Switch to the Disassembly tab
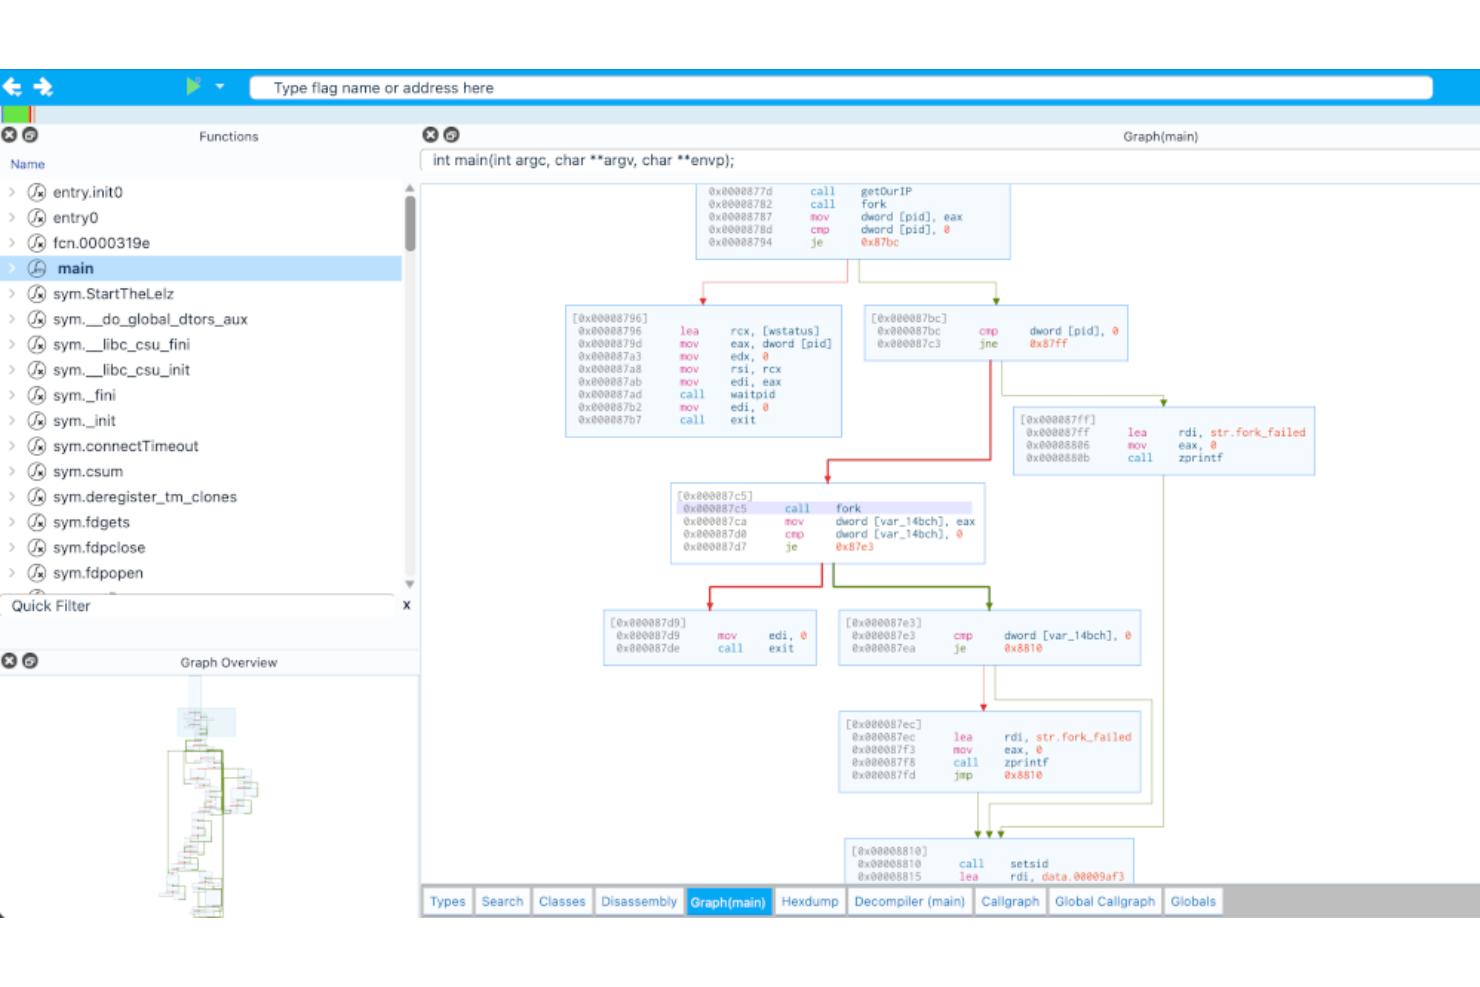The image size is (1480, 987). pyautogui.click(x=638, y=901)
